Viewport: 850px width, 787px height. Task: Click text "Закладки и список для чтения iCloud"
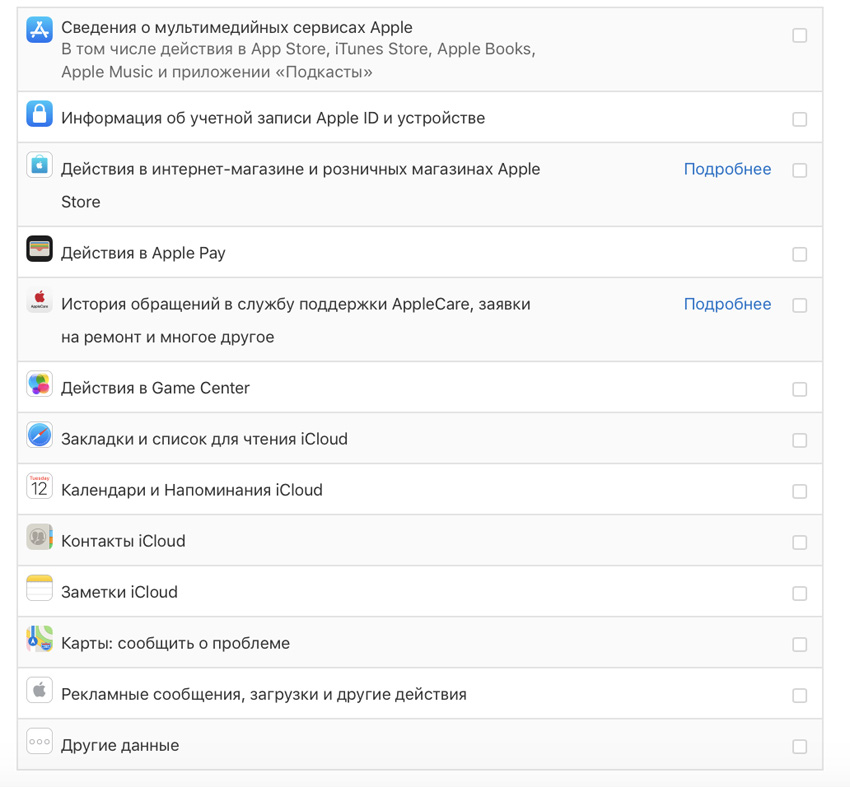204,439
